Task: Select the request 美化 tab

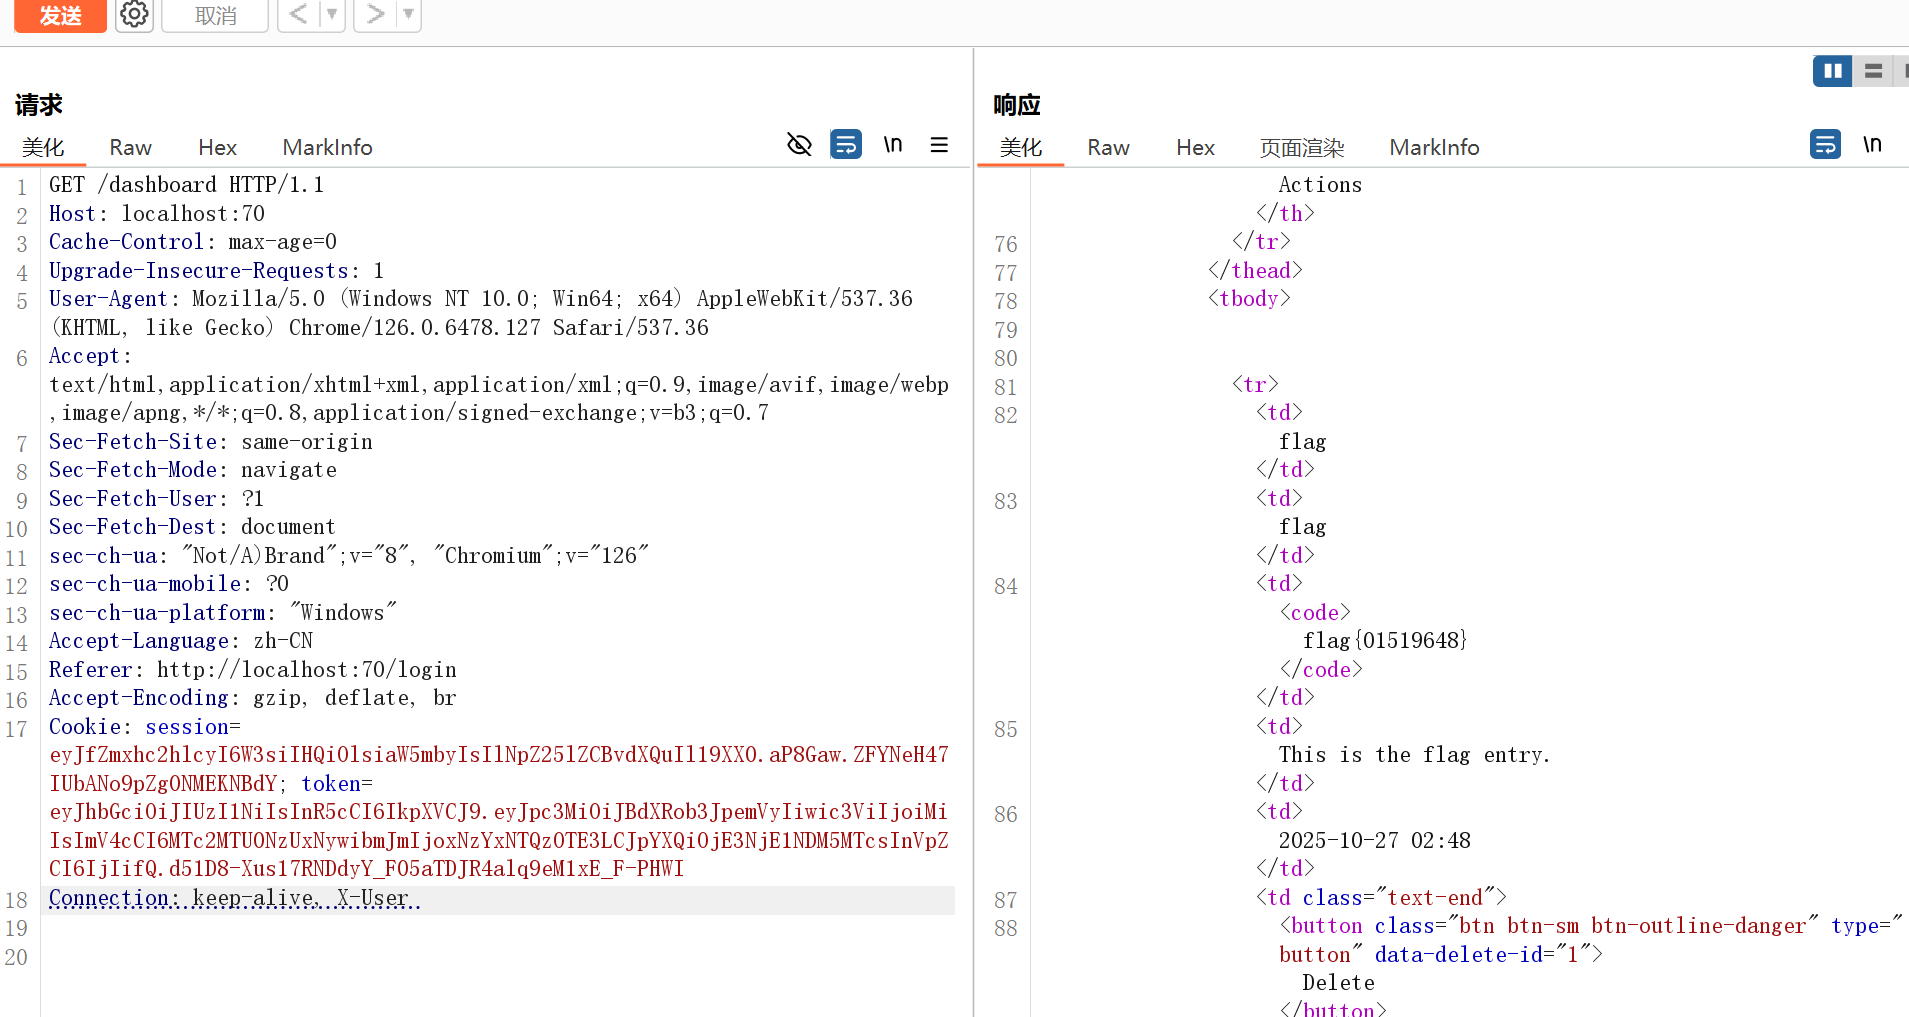Action: (43, 147)
